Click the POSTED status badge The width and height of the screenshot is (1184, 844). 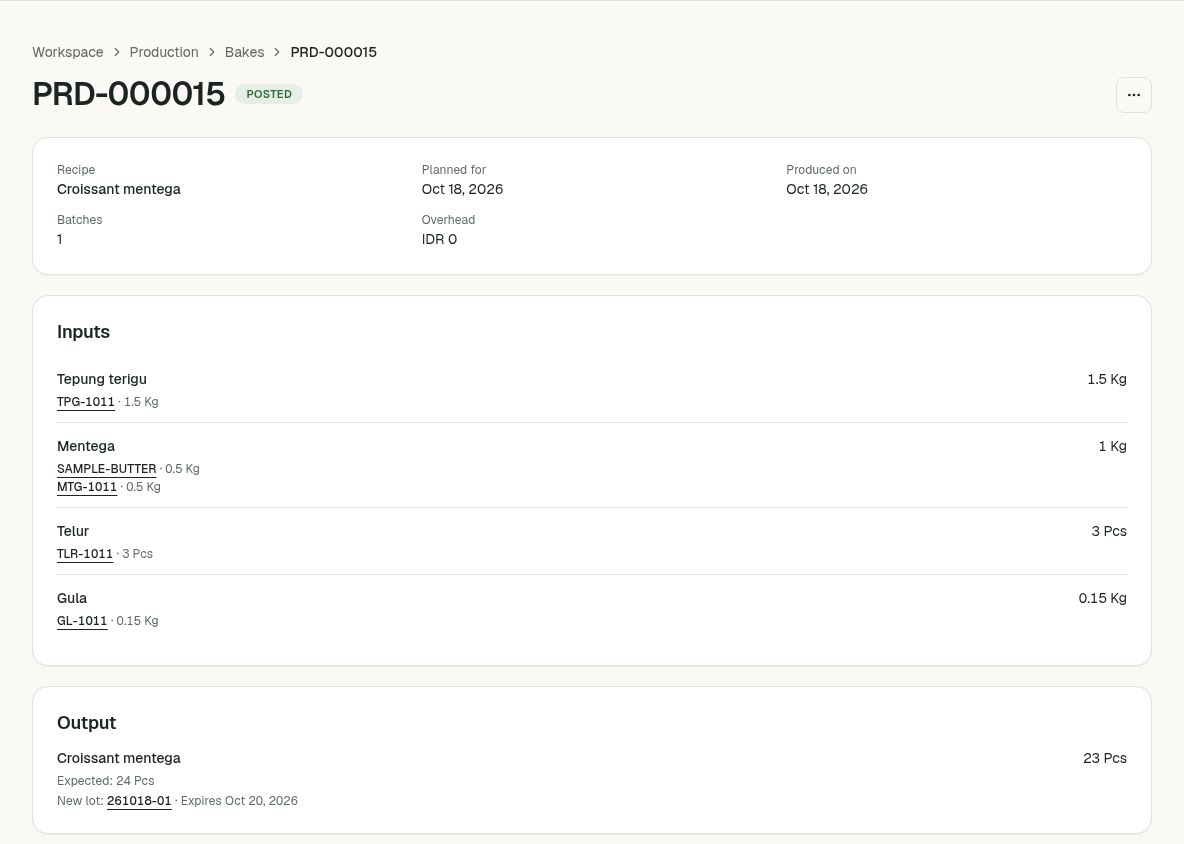click(269, 94)
